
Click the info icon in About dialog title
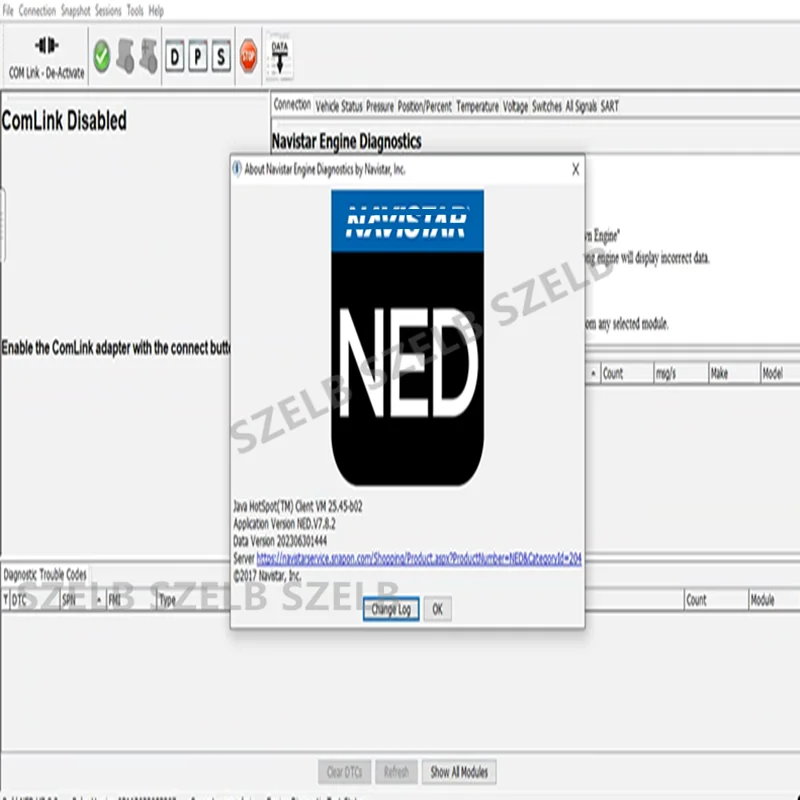pos(237,169)
